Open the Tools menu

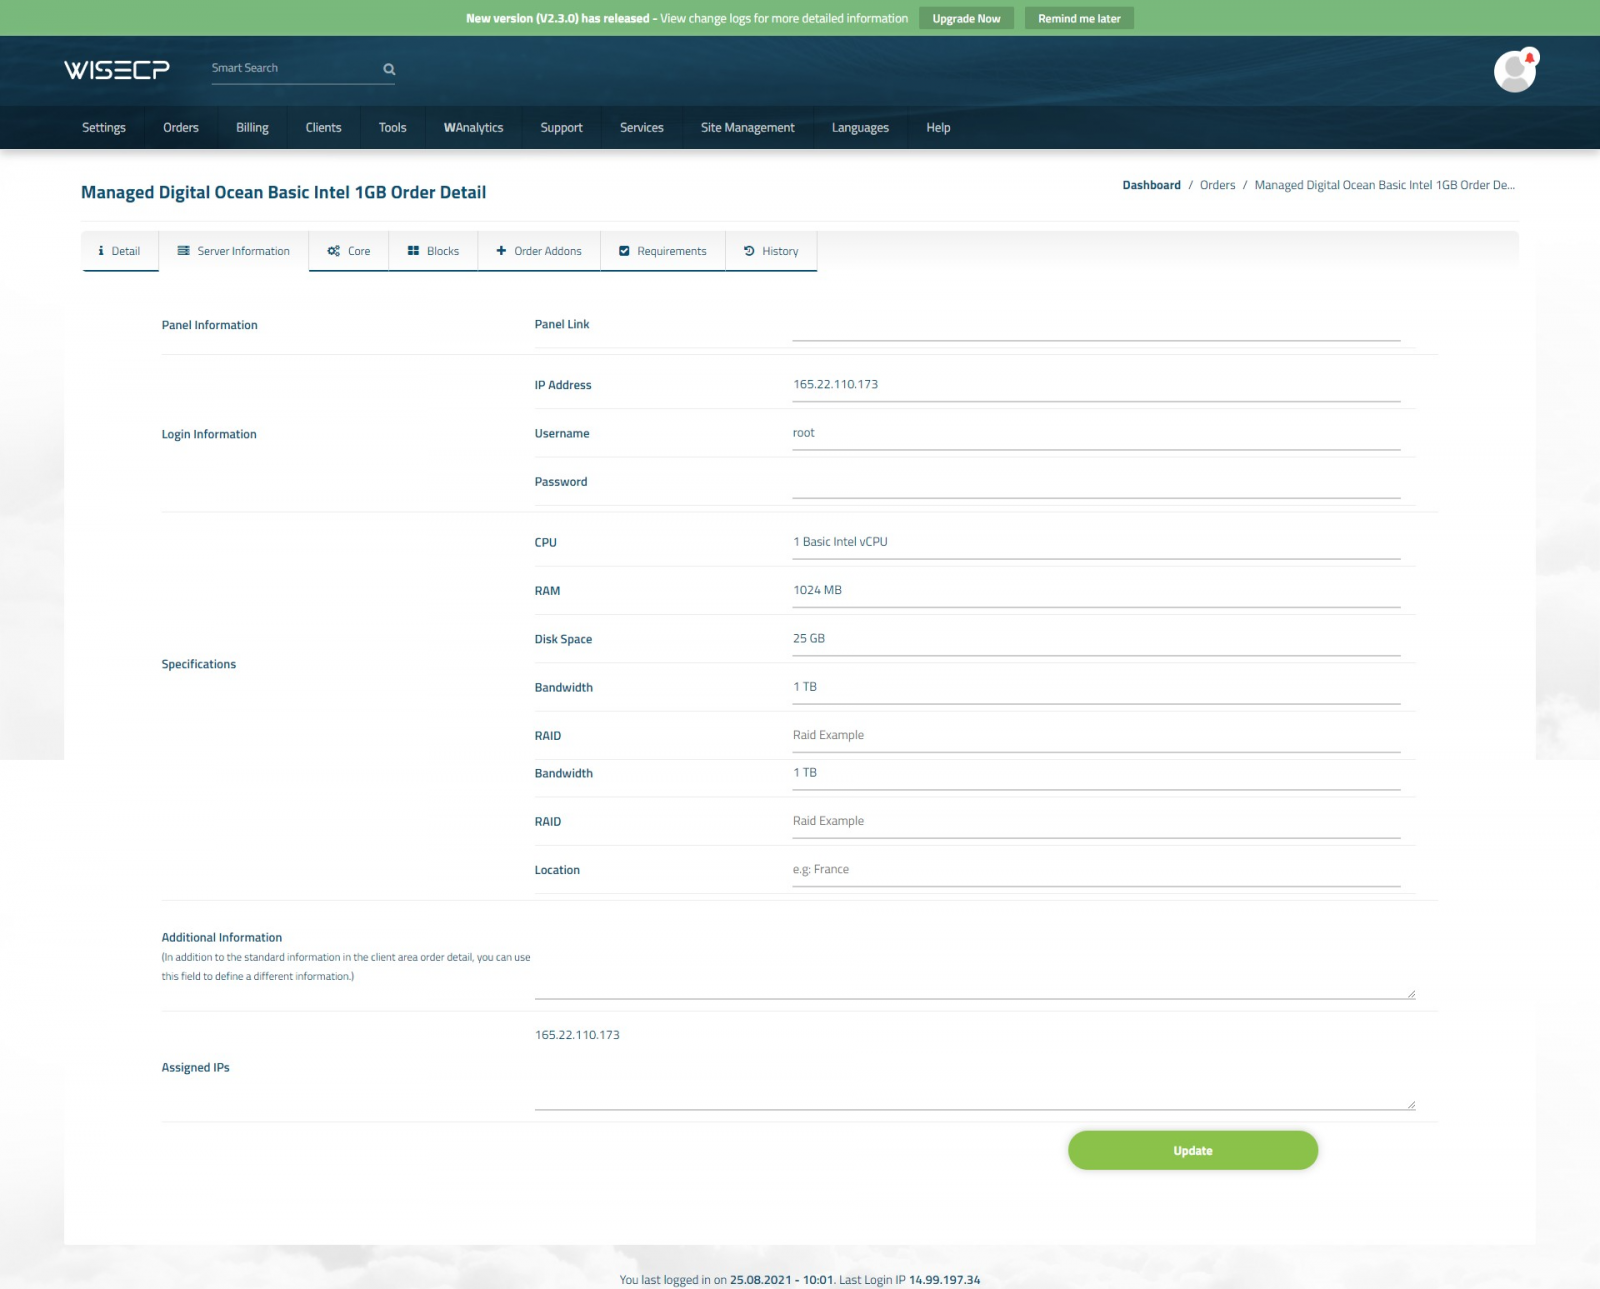coord(393,128)
